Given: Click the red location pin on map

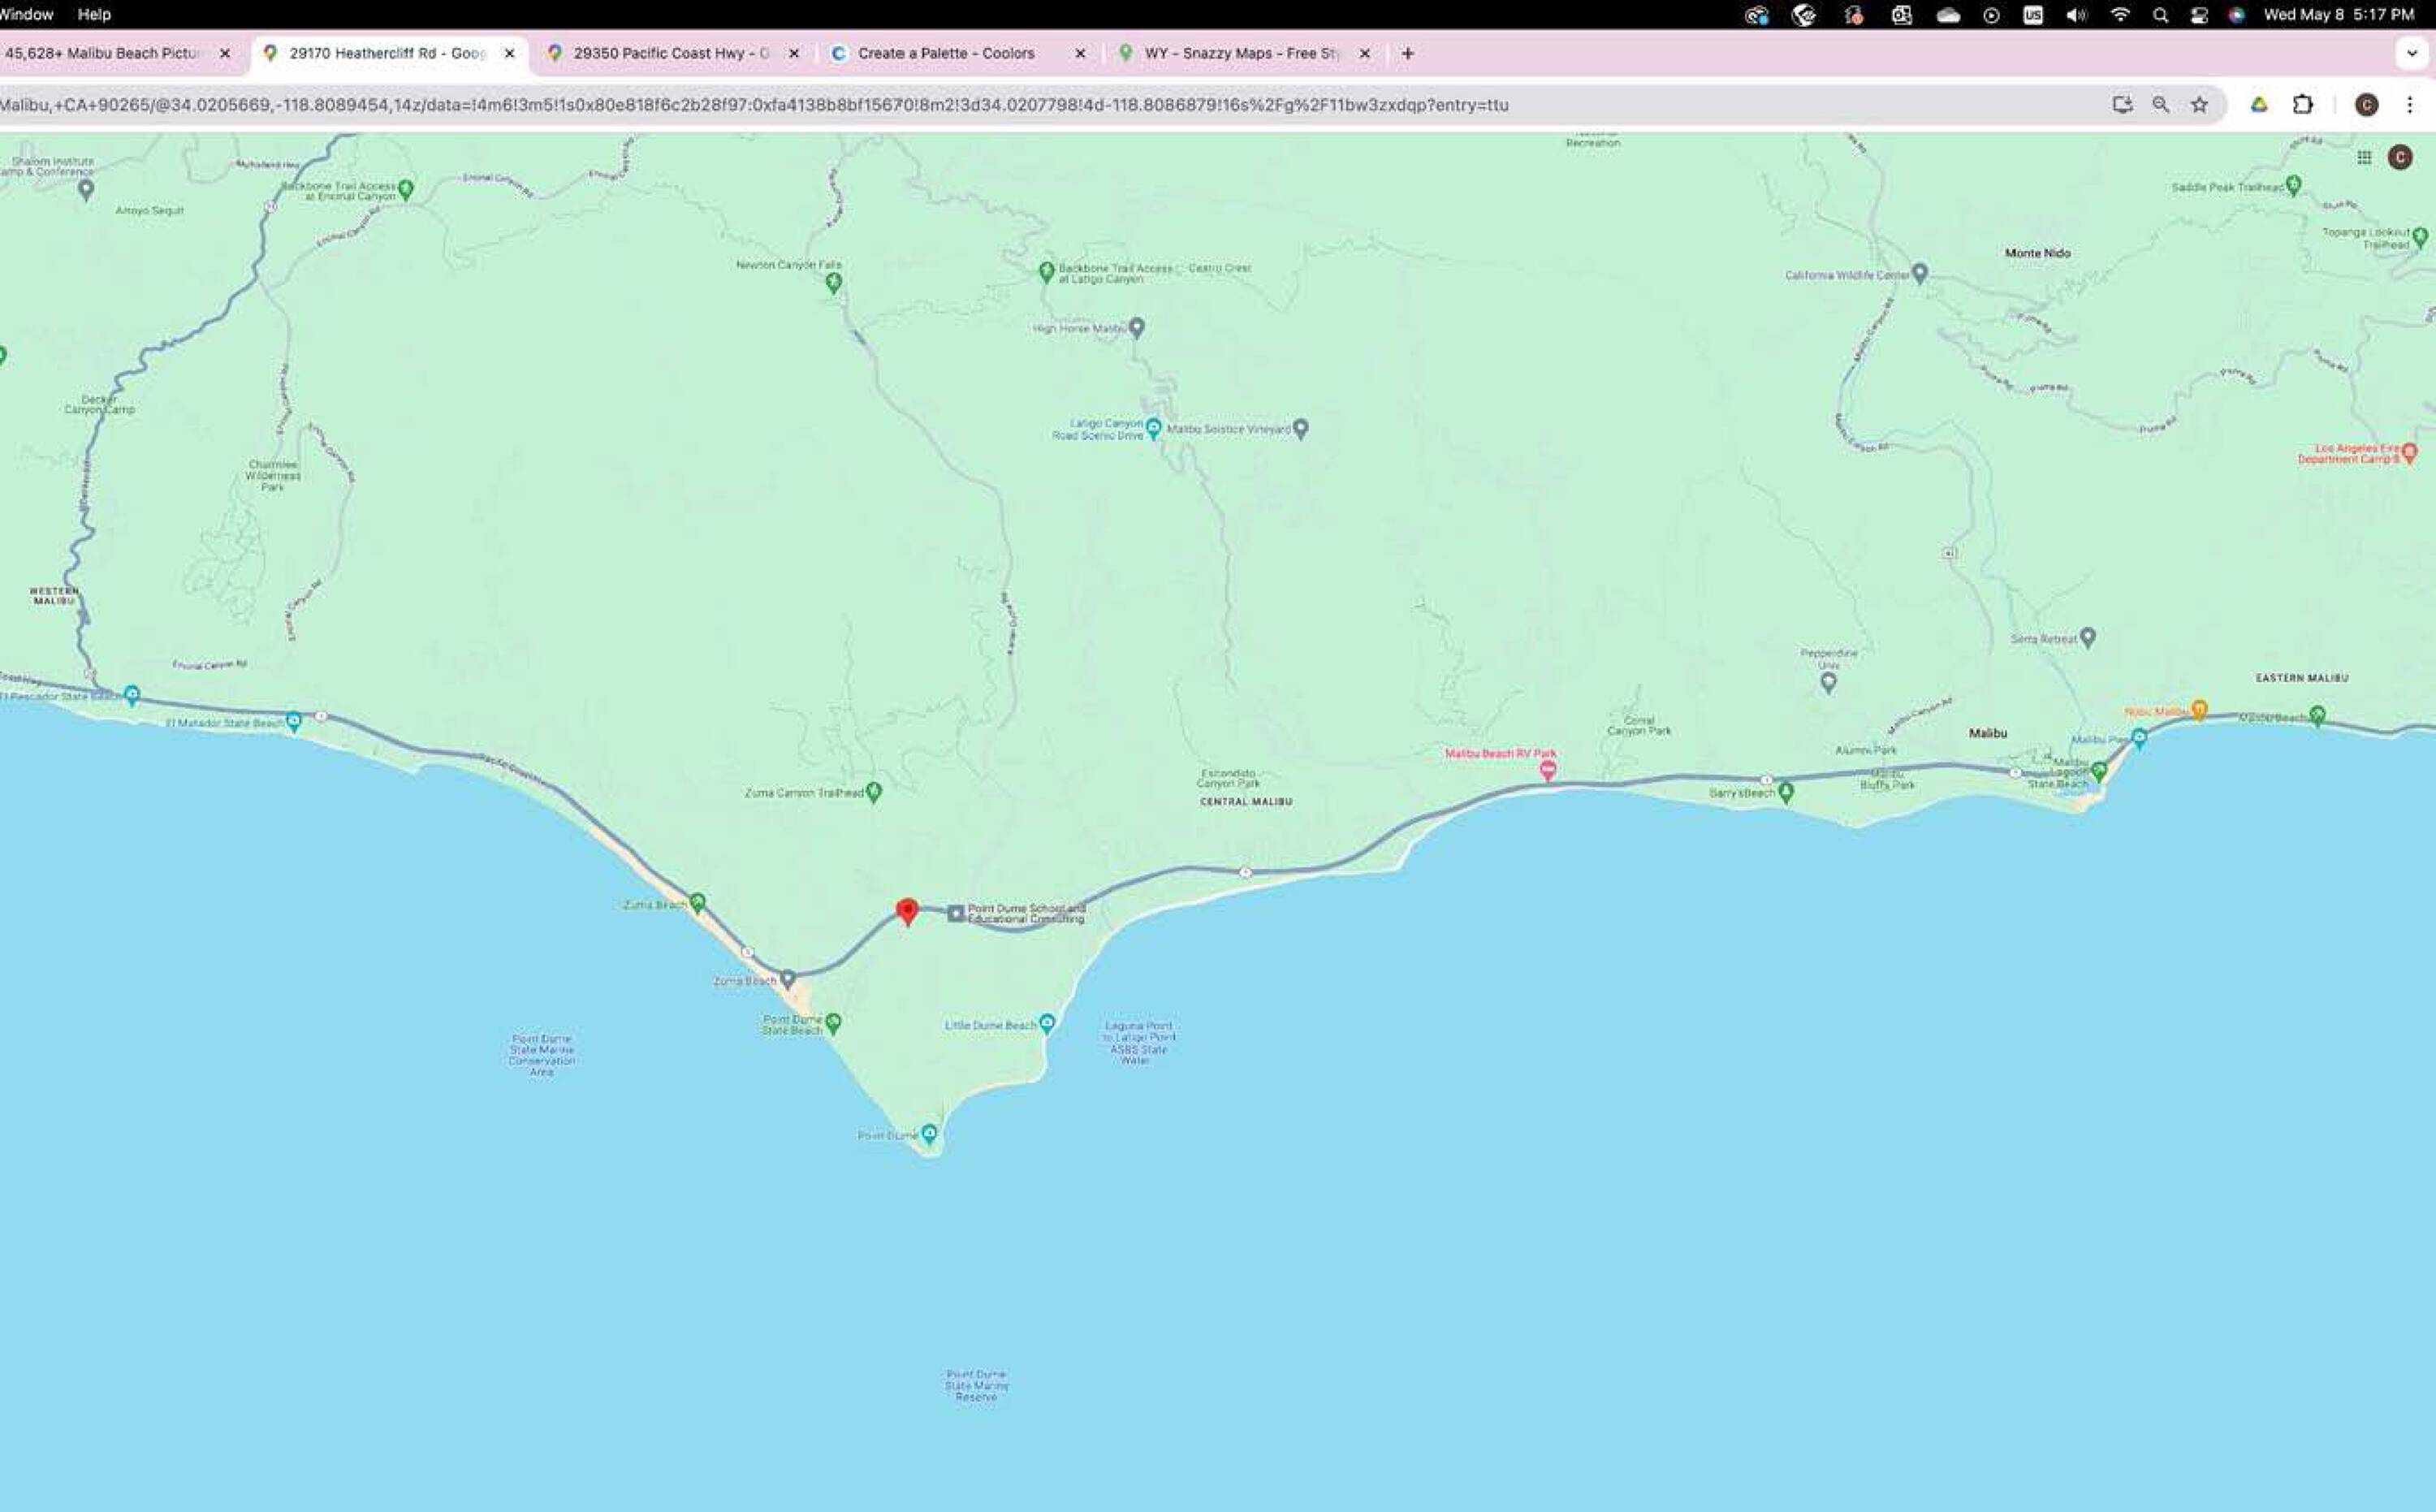Looking at the screenshot, I should coord(907,910).
